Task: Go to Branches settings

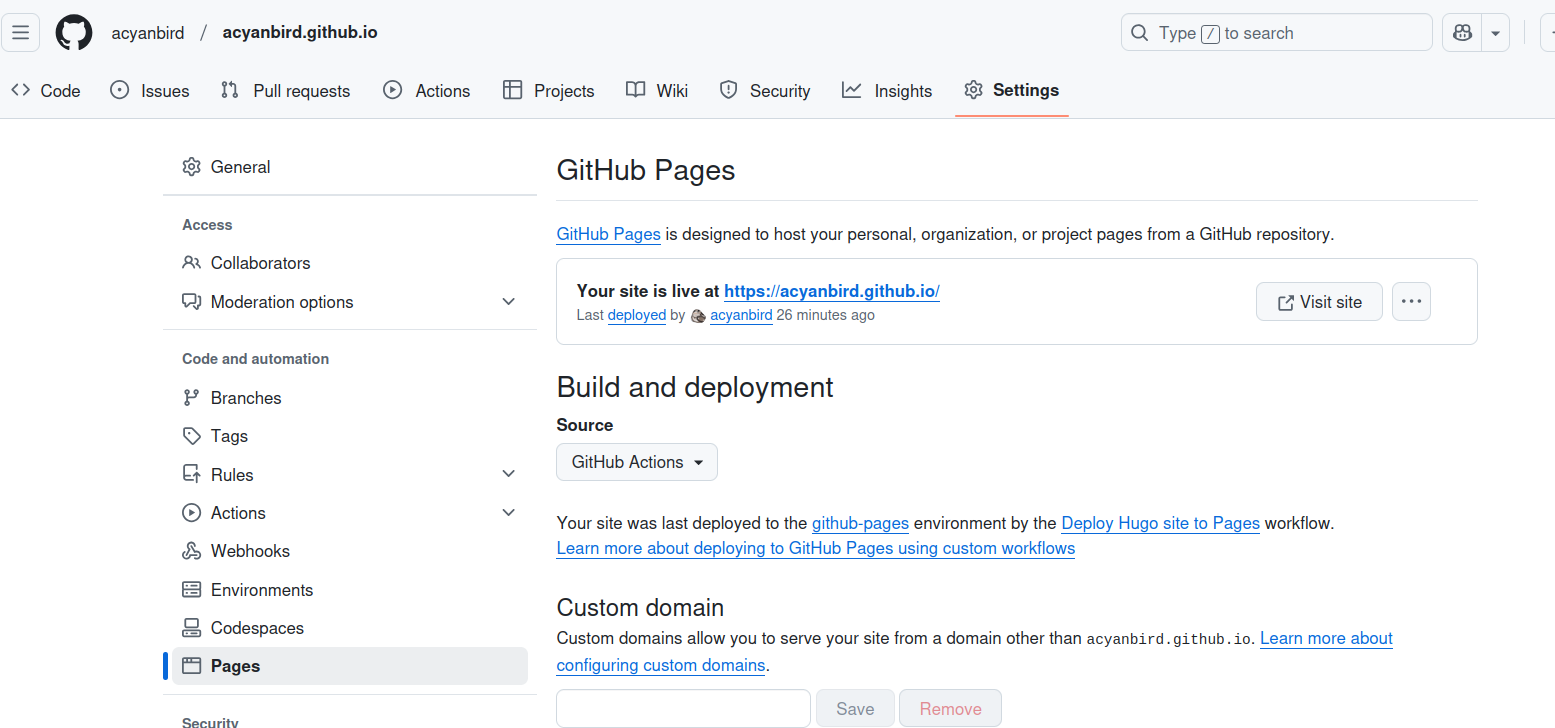Action: [x=350, y=398]
